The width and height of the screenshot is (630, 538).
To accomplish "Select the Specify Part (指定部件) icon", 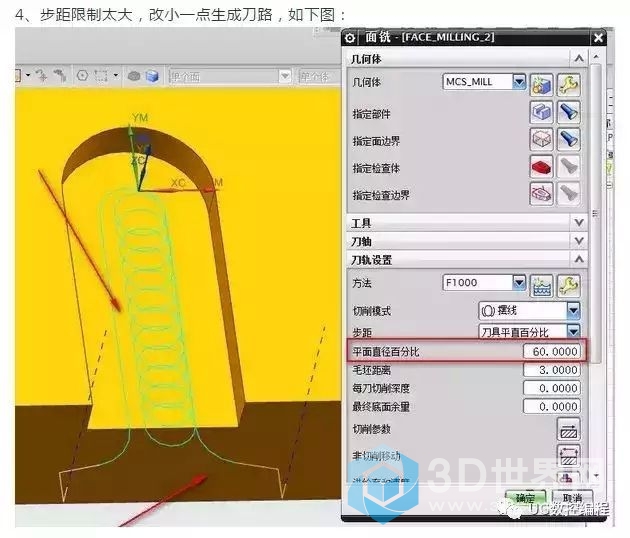I will point(542,112).
